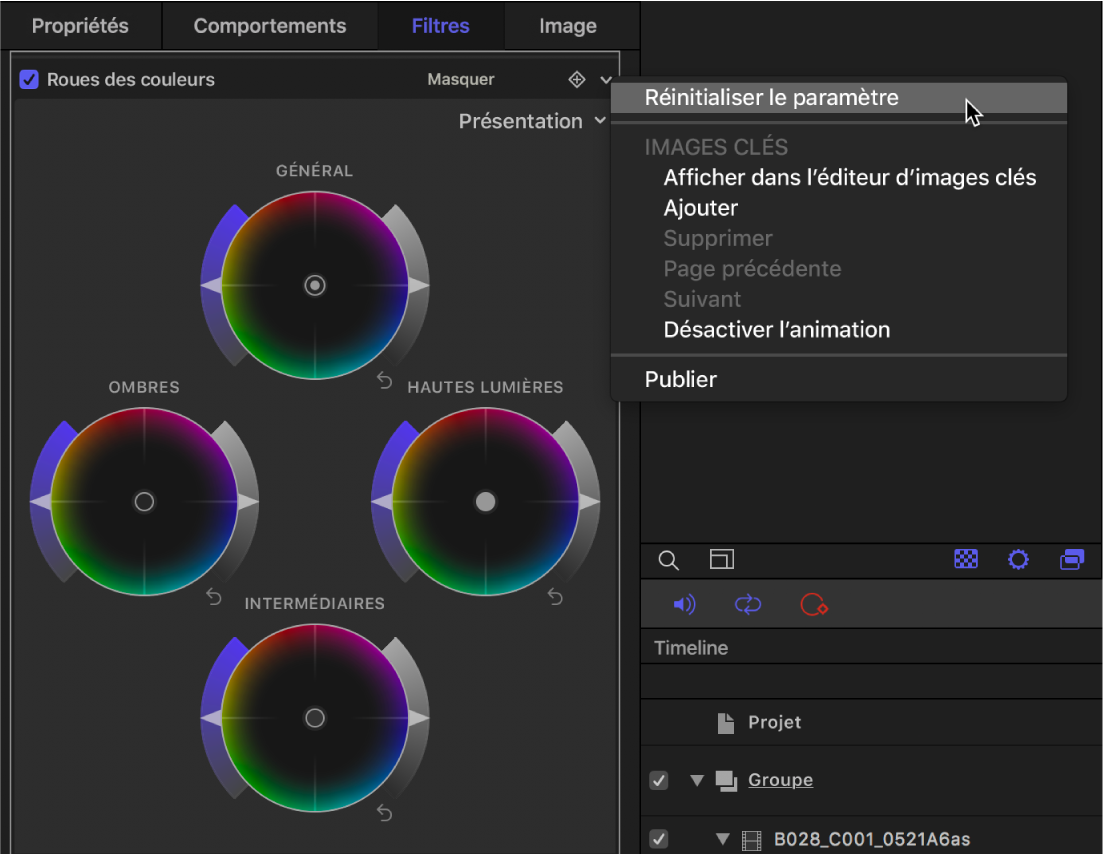Open the Timeline search magnifier
The width and height of the screenshot is (1103, 854).
point(668,560)
